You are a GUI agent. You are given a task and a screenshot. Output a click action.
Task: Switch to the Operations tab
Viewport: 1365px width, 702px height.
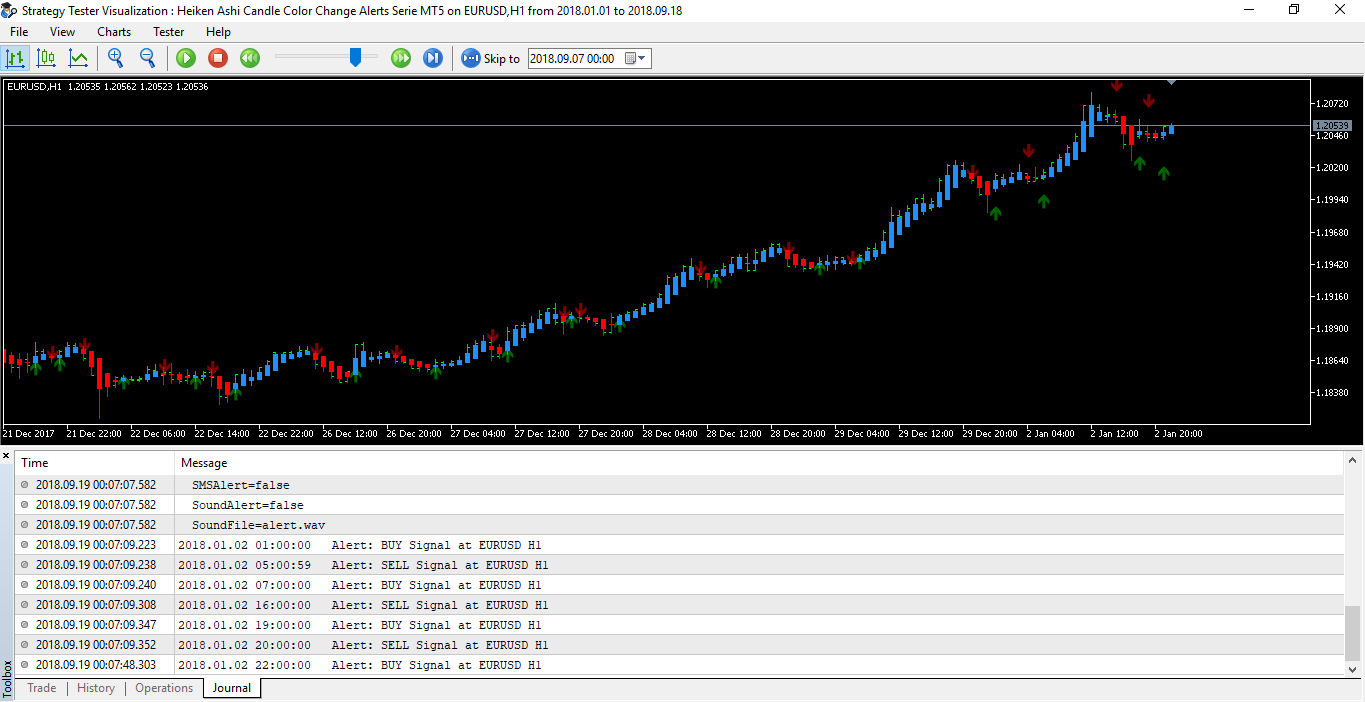(164, 688)
